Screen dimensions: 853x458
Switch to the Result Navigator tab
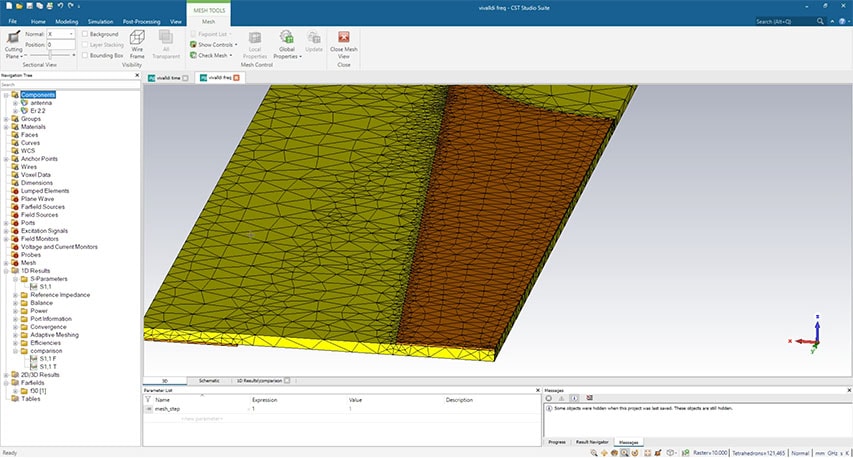click(x=592, y=441)
